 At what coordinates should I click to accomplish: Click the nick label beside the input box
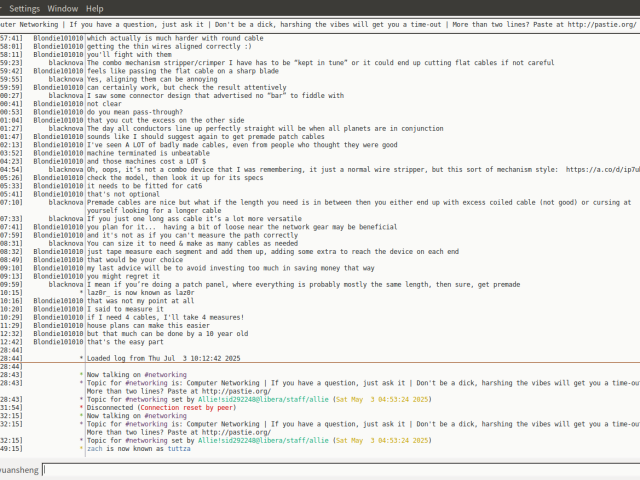coord(19,470)
